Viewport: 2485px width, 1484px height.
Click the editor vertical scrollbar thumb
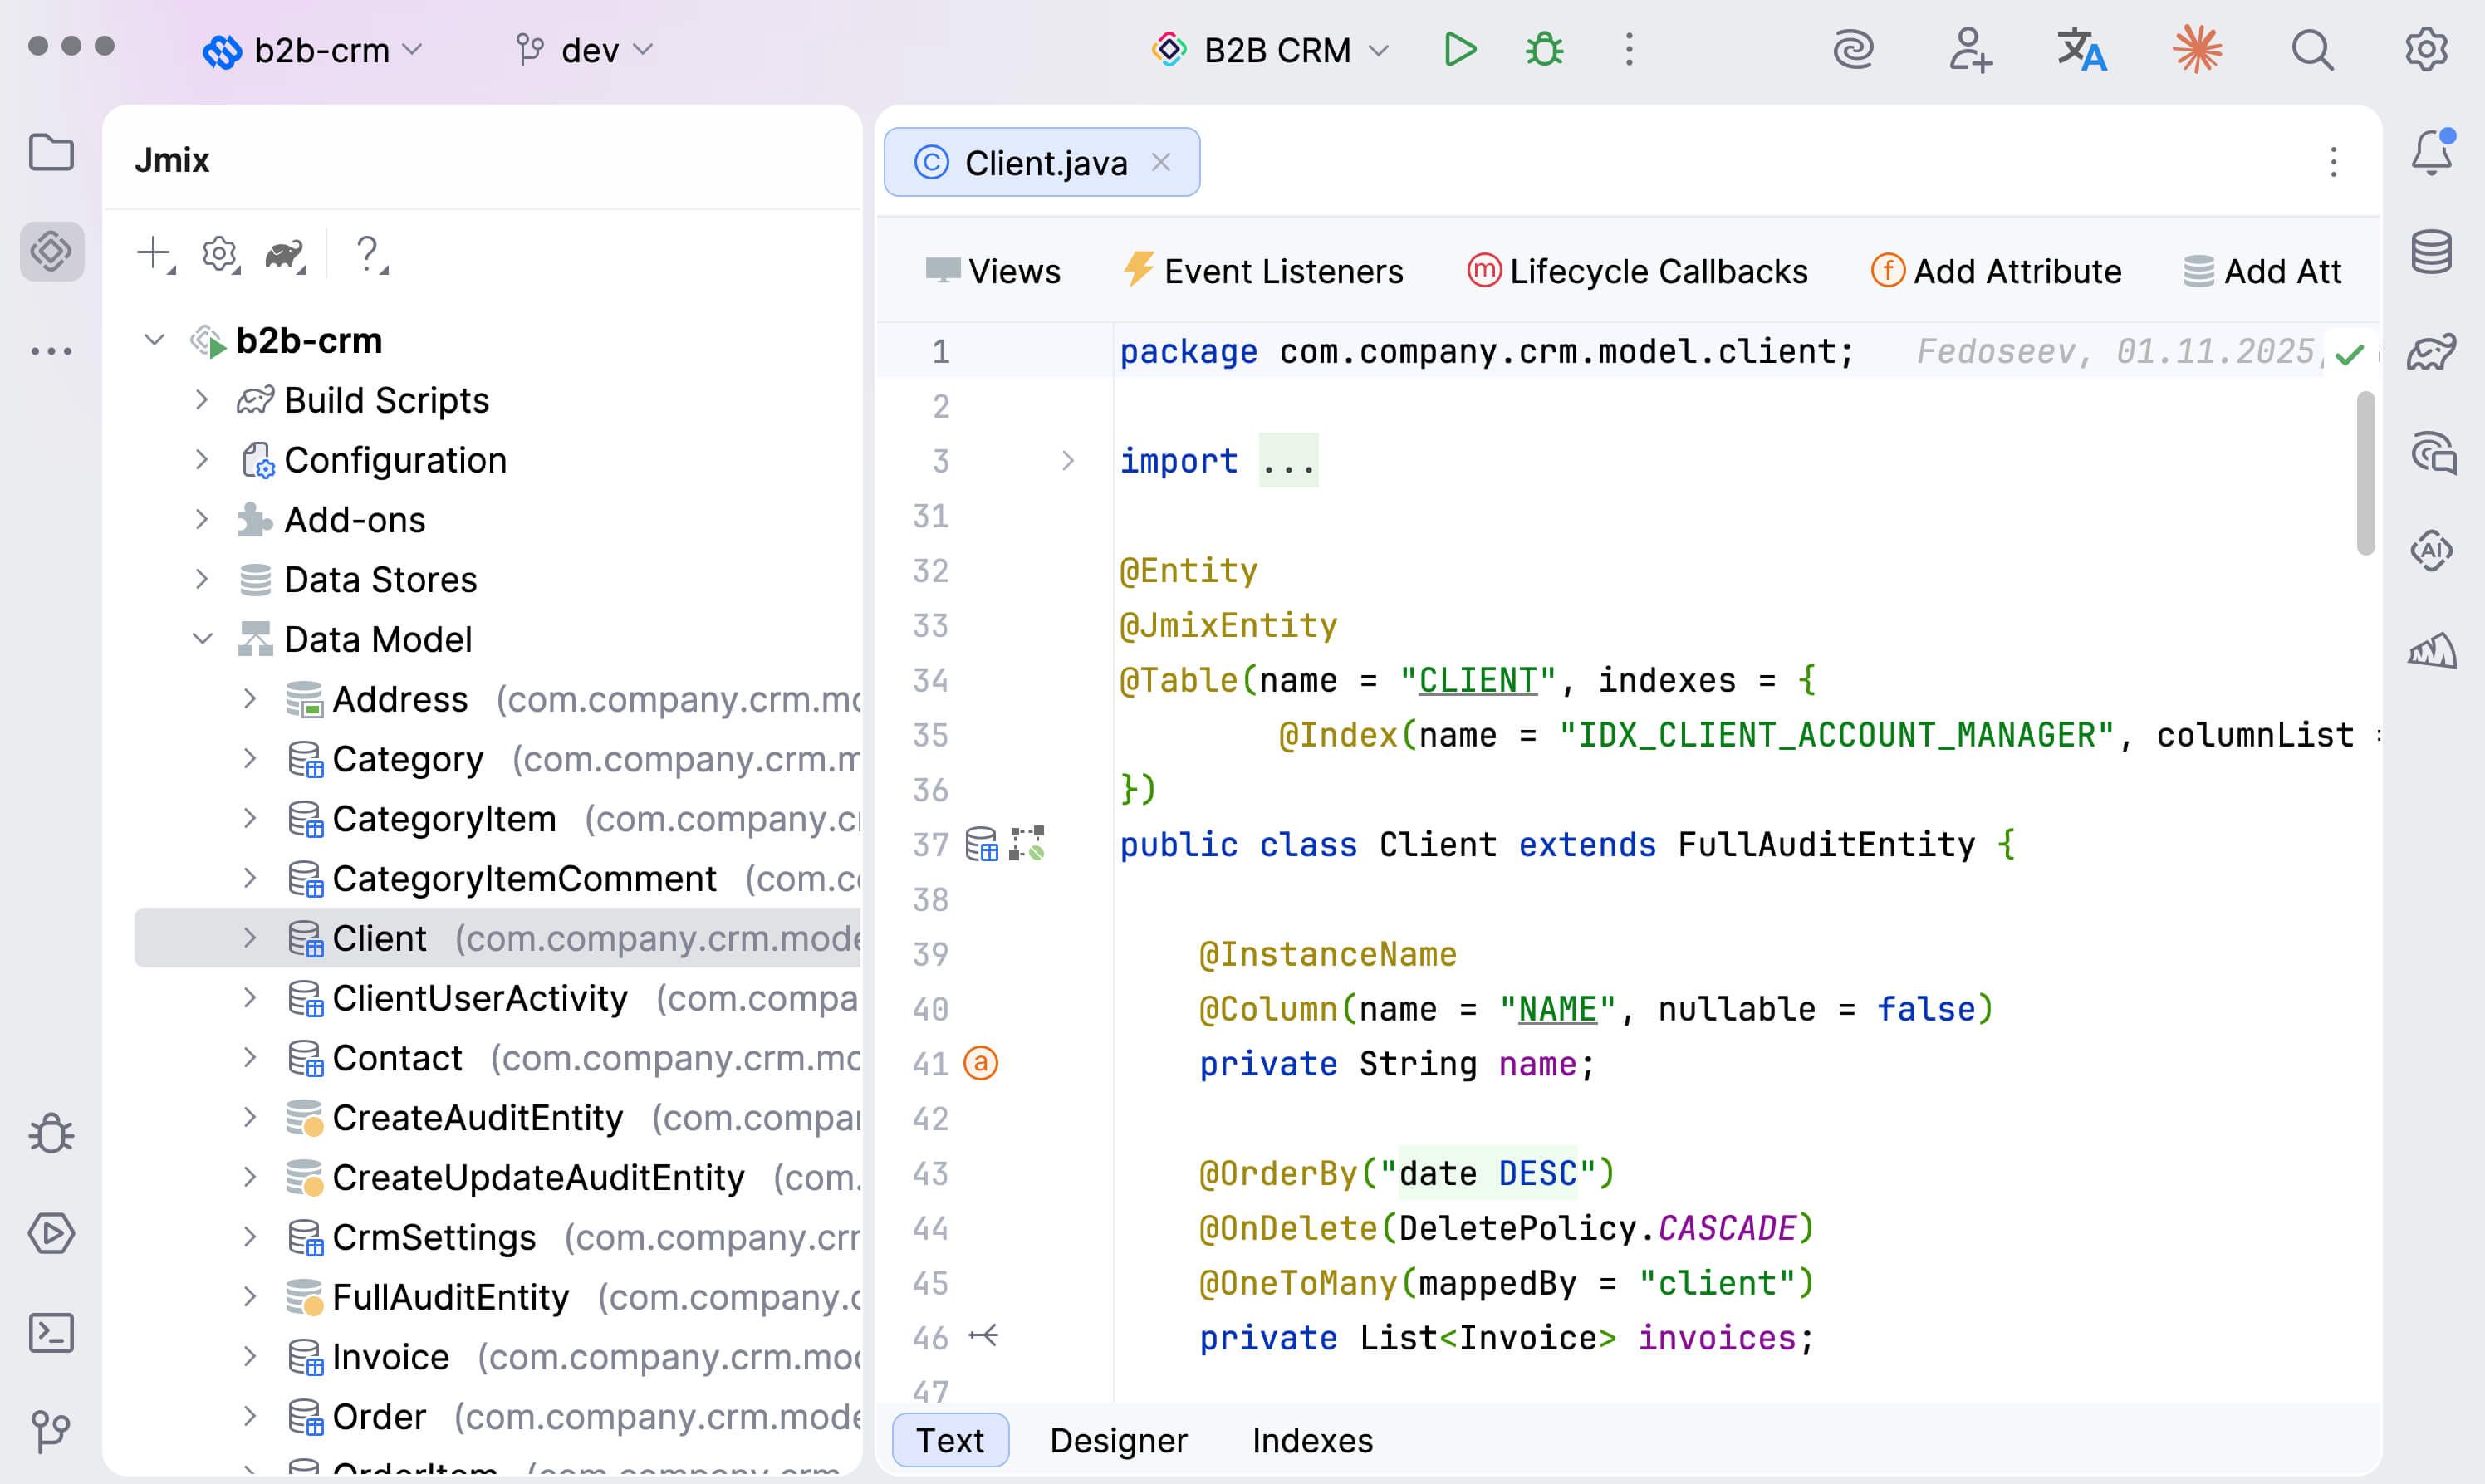point(2366,473)
